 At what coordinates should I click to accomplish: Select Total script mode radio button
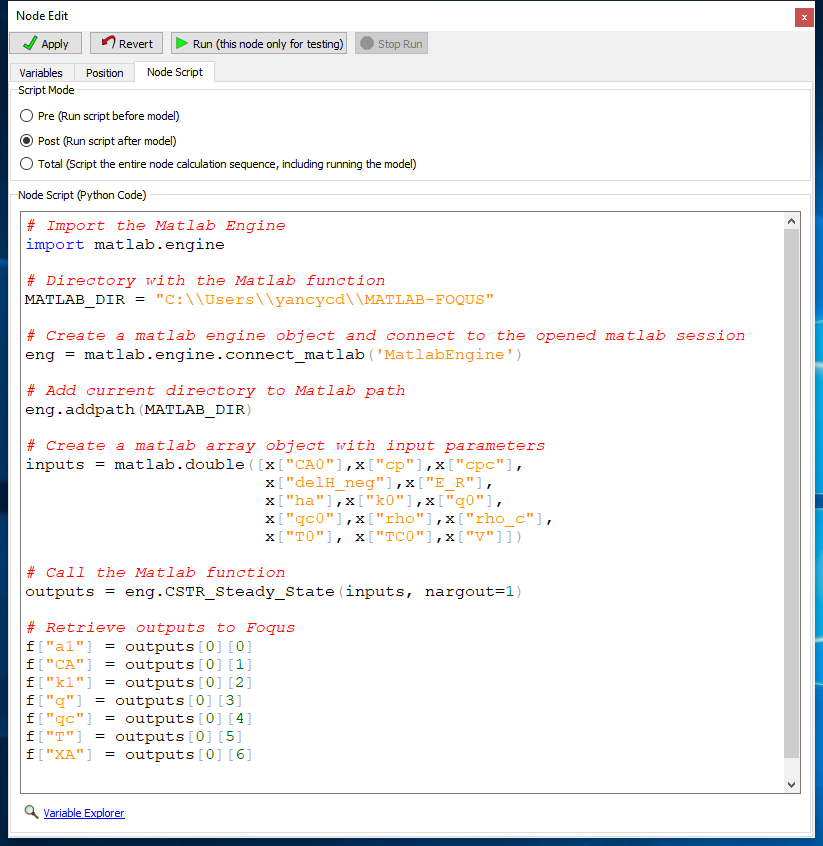[x=26, y=163]
